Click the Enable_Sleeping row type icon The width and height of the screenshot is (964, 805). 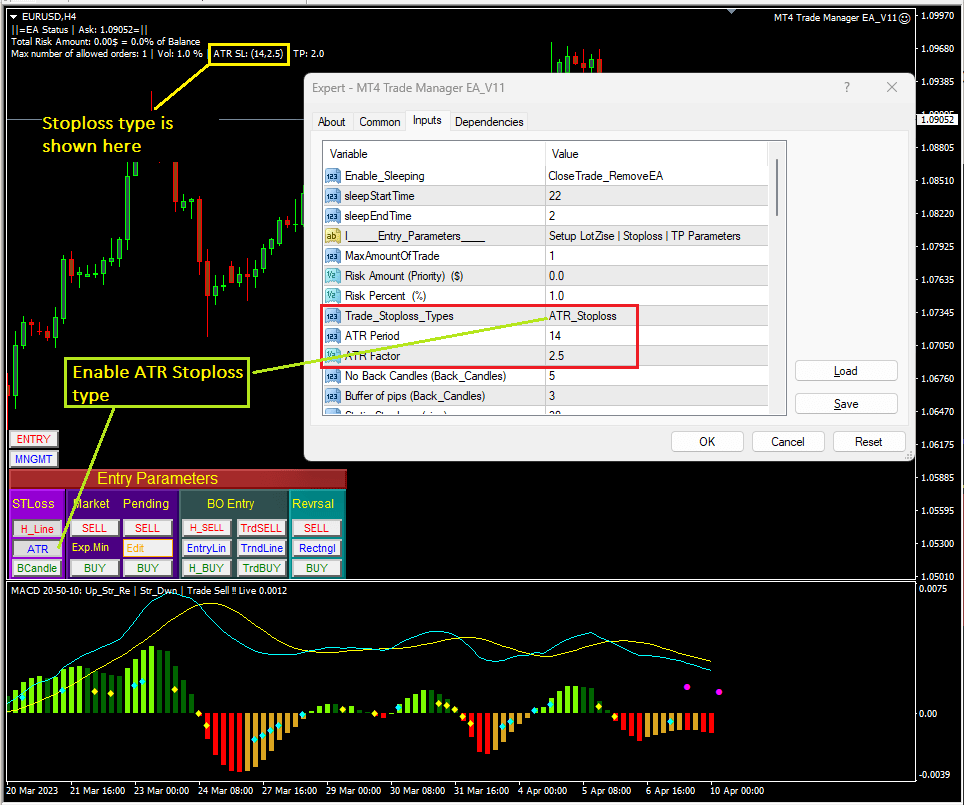pos(333,175)
